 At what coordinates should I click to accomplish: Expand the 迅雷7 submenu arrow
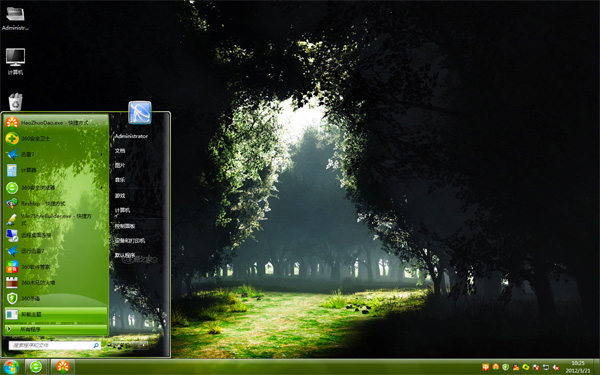pos(102,154)
